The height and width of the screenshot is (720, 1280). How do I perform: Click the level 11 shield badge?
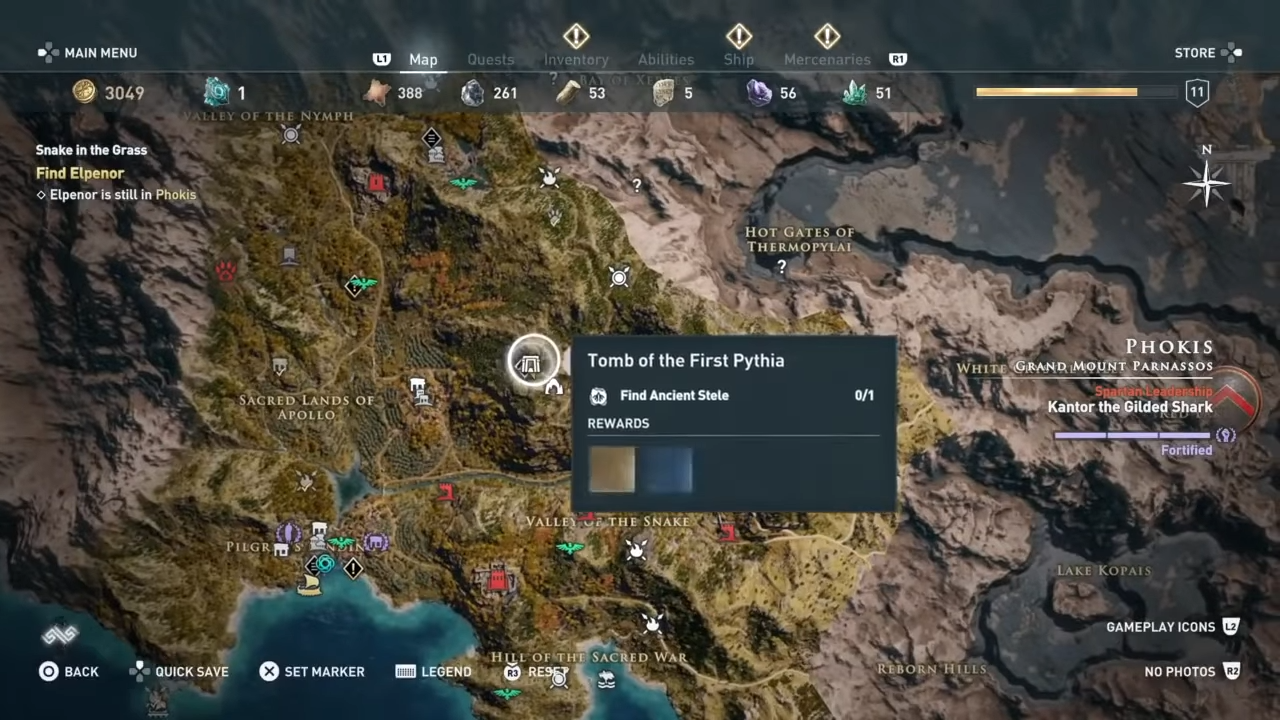1197,93
